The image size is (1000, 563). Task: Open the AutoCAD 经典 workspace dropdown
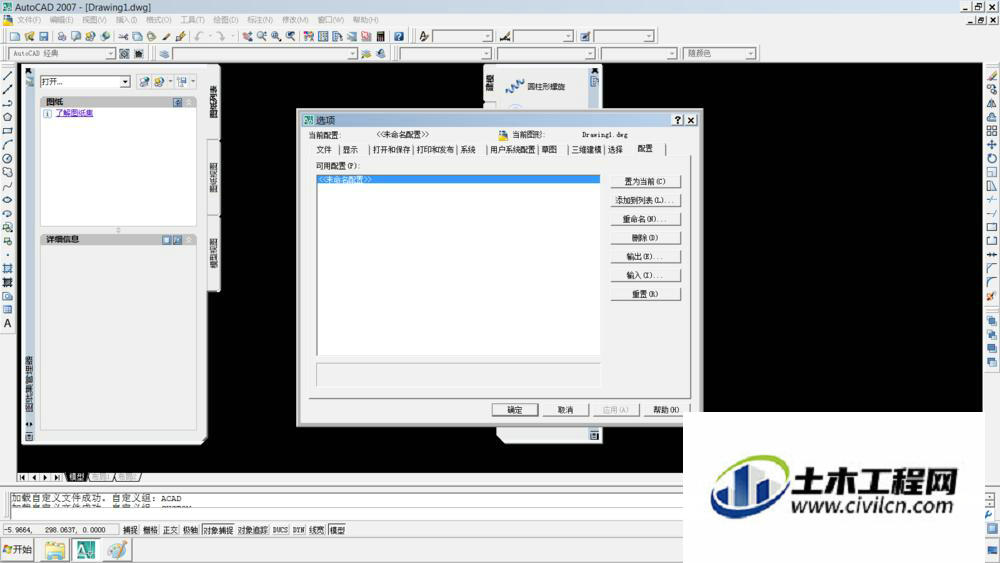point(110,54)
